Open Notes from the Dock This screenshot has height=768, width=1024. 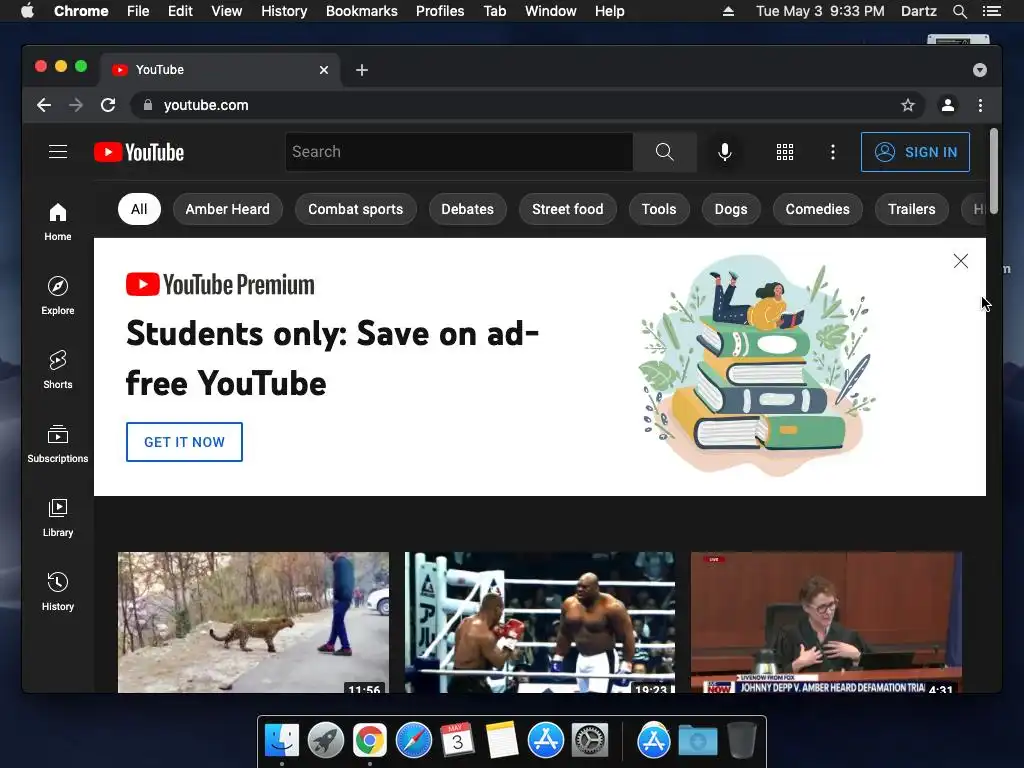click(x=502, y=740)
